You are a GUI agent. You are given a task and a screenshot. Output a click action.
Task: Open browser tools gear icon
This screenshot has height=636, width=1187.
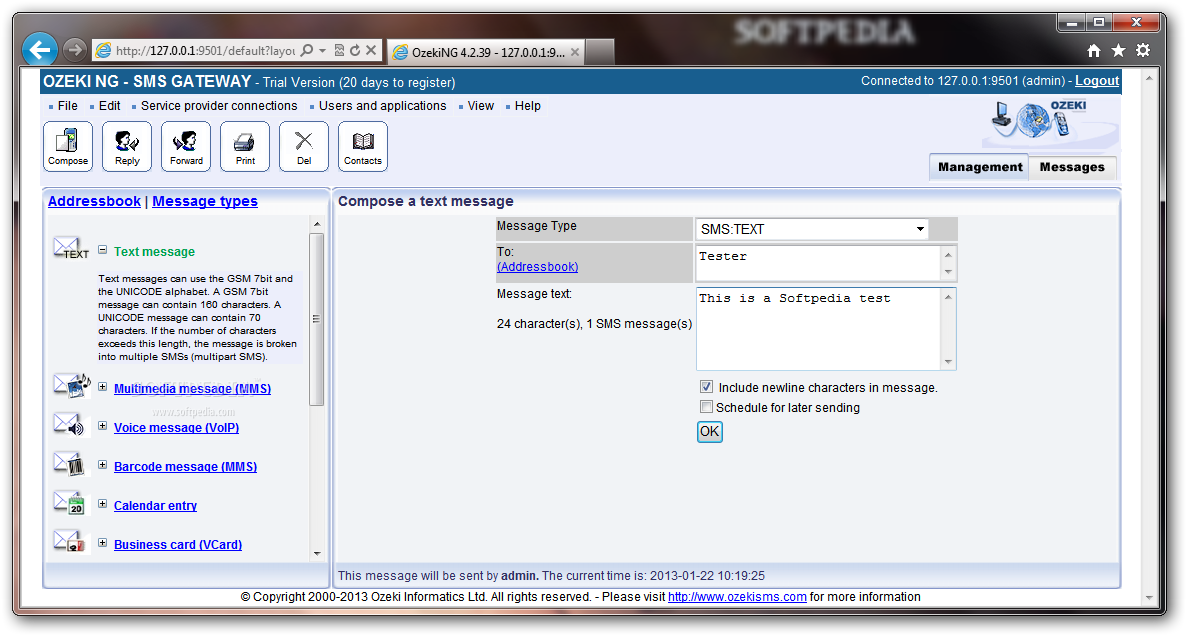[x=1143, y=51]
